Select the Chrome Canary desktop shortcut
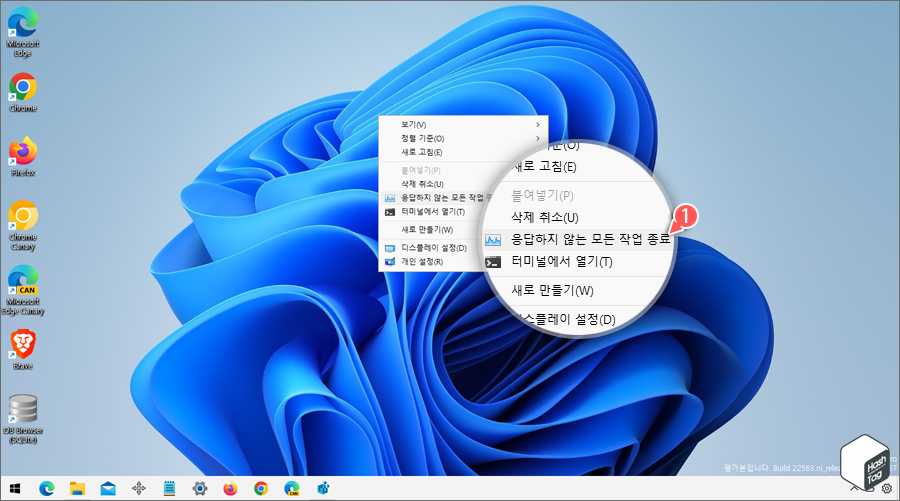Image resolution: width=900 pixels, height=501 pixels. (23, 226)
